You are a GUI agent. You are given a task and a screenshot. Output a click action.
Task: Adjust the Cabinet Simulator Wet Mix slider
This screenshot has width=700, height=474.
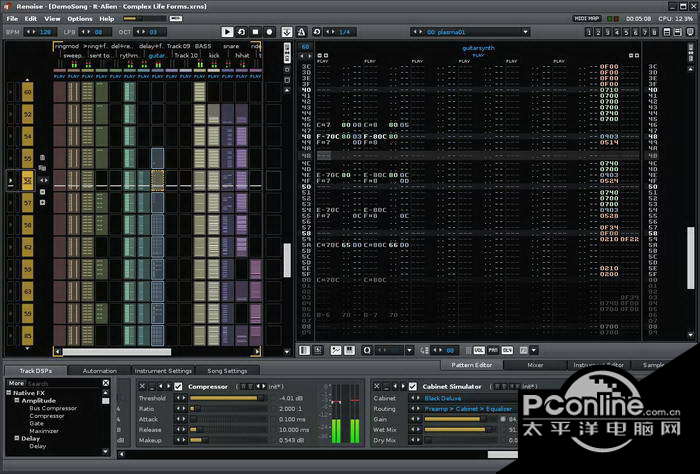[461, 429]
